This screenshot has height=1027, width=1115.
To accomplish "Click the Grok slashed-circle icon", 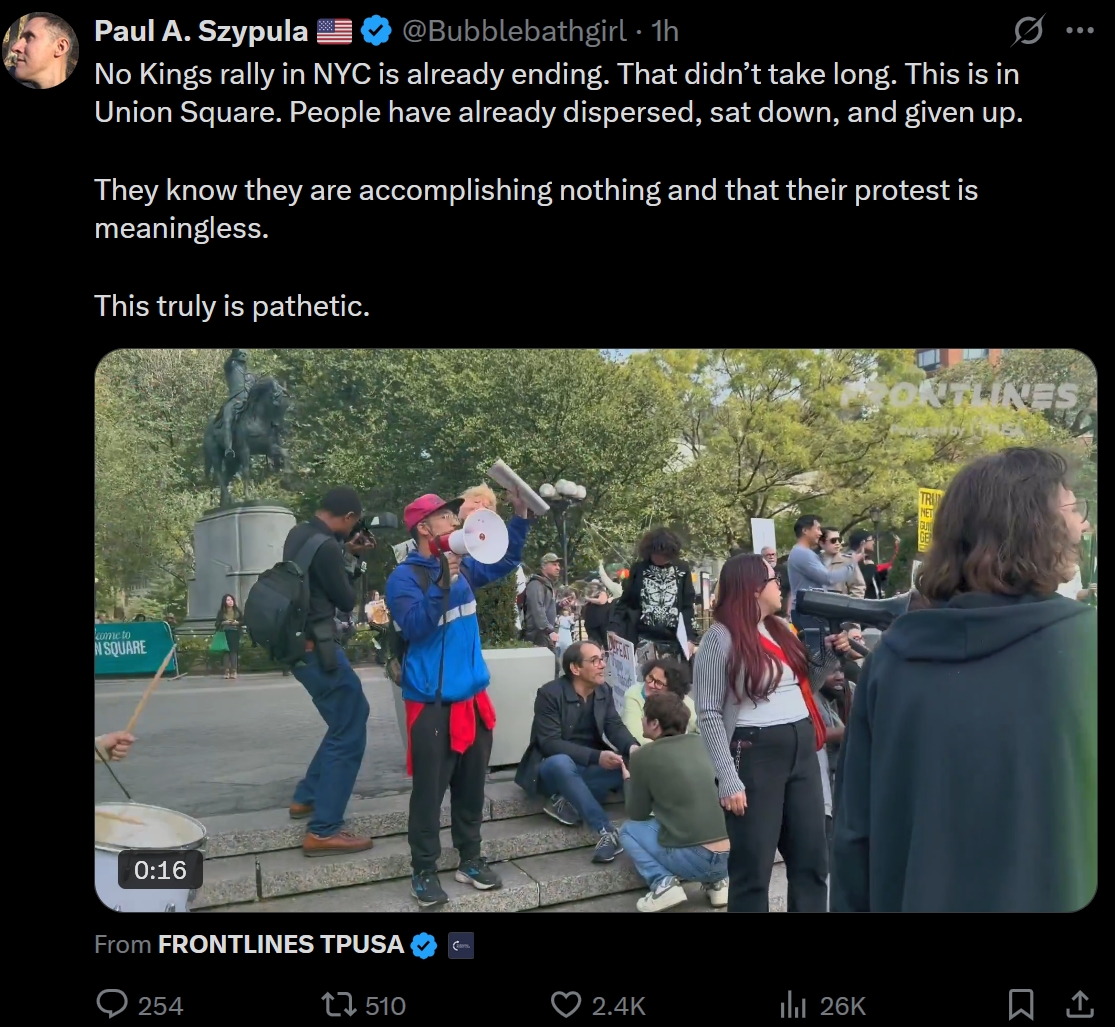I will point(1029,32).
